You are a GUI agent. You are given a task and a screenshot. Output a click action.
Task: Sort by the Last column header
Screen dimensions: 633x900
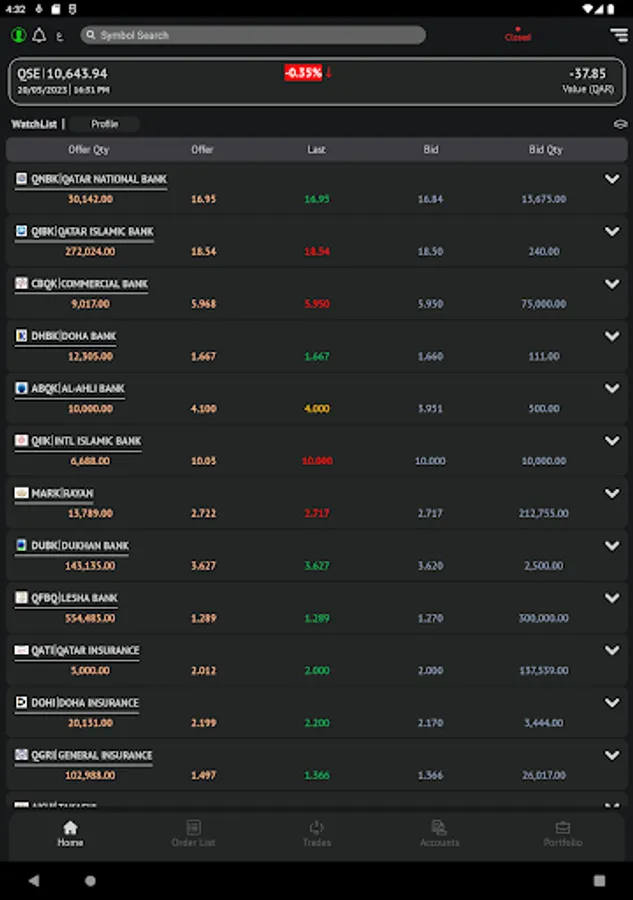pos(316,150)
